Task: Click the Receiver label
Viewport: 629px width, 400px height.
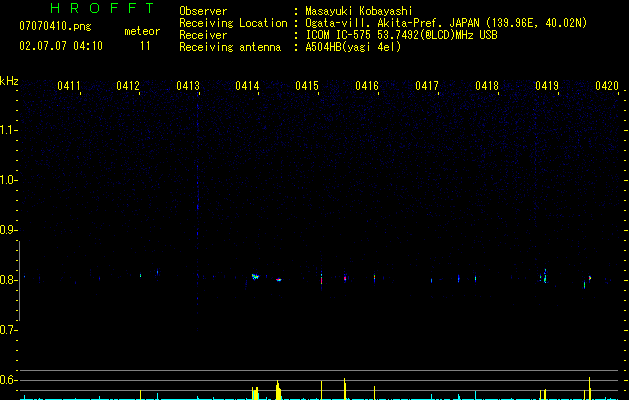Action: (203, 35)
